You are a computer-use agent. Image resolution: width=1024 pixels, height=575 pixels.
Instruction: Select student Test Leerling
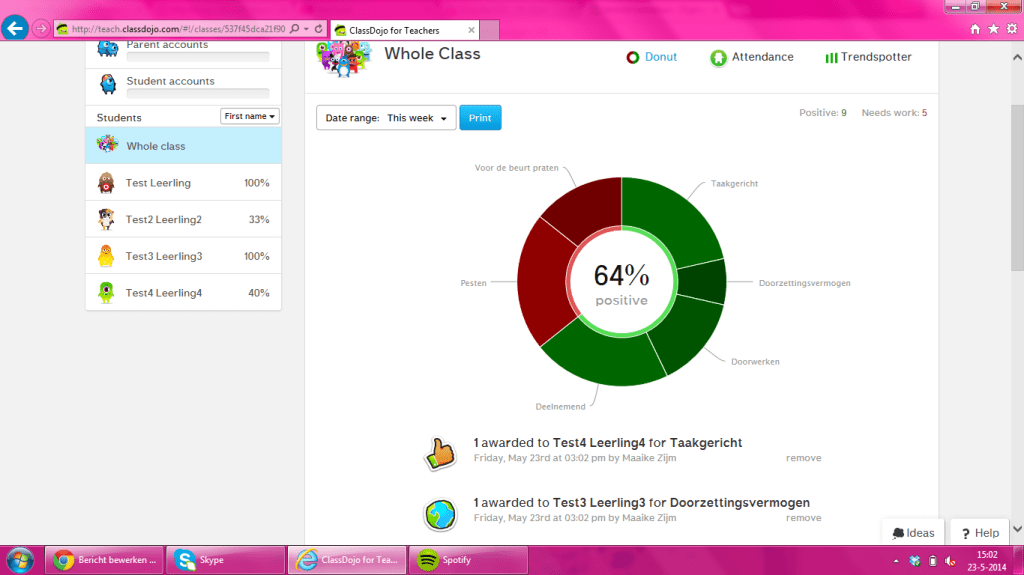coord(183,183)
